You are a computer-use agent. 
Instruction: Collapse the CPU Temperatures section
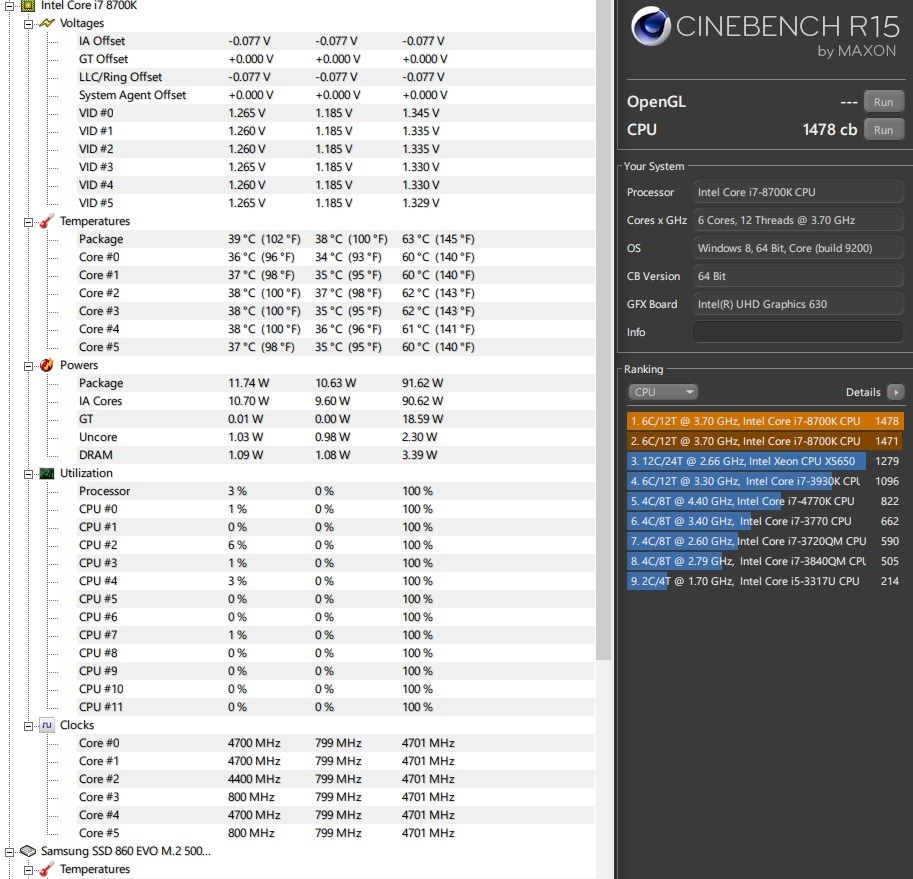pos(28,222)
